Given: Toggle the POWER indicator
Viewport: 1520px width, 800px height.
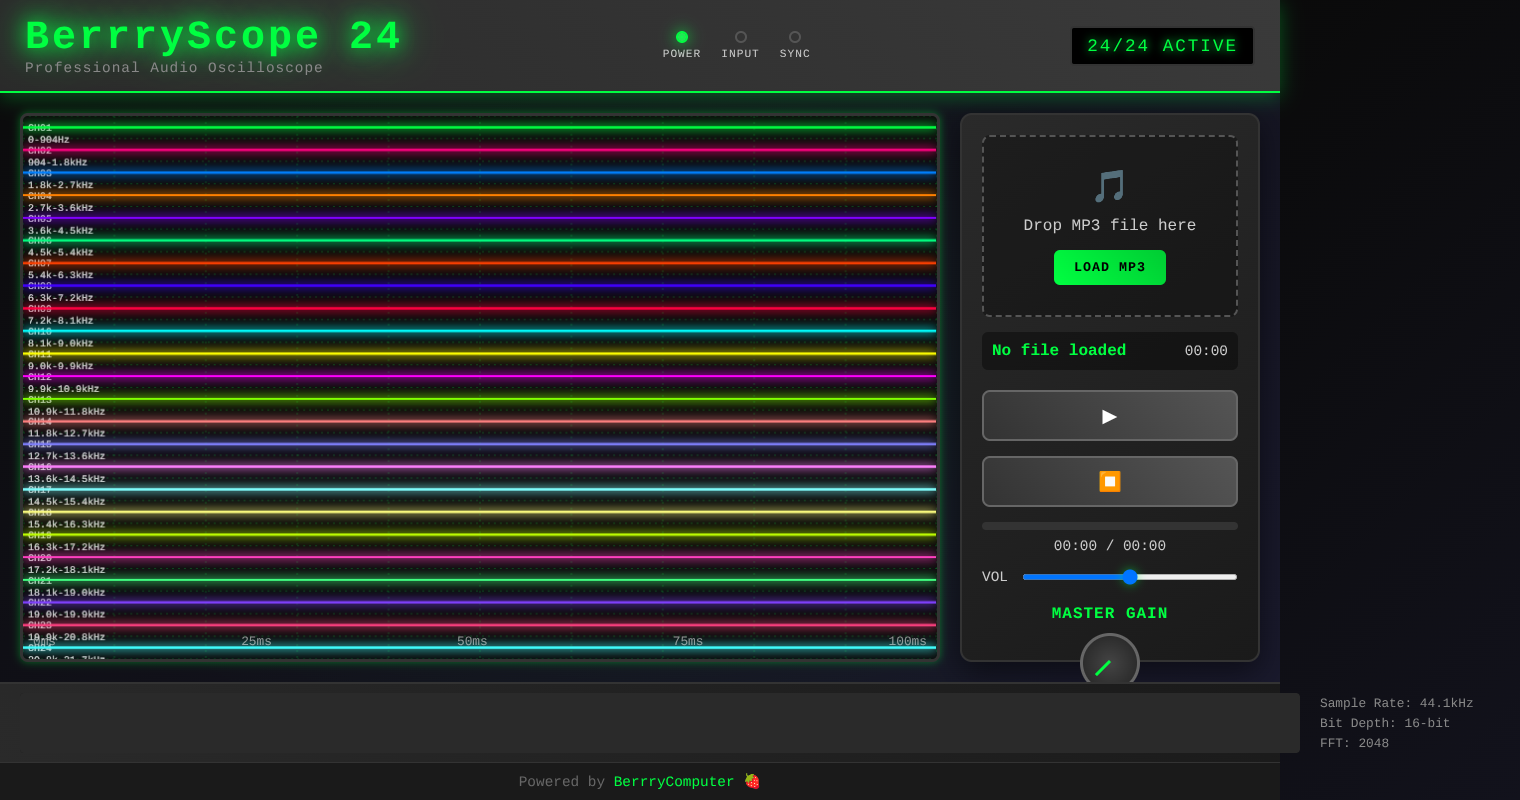Looking at the screenshot, I should click(682, 37).
